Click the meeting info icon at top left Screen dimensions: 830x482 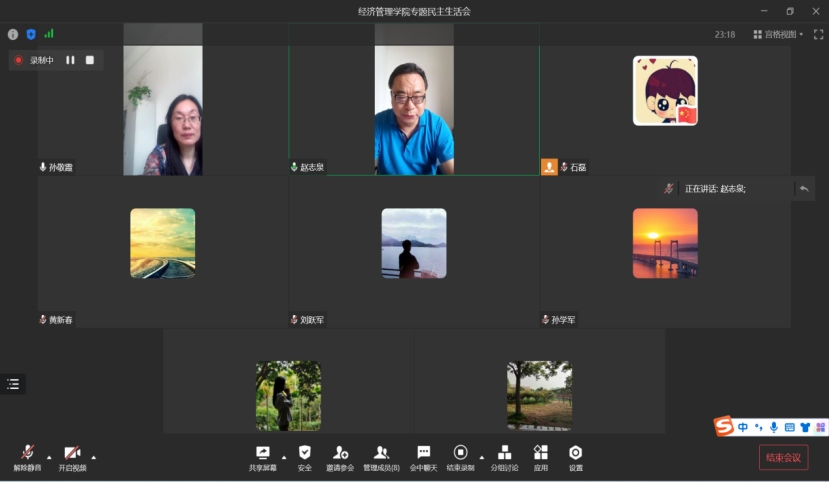[13, 34]
